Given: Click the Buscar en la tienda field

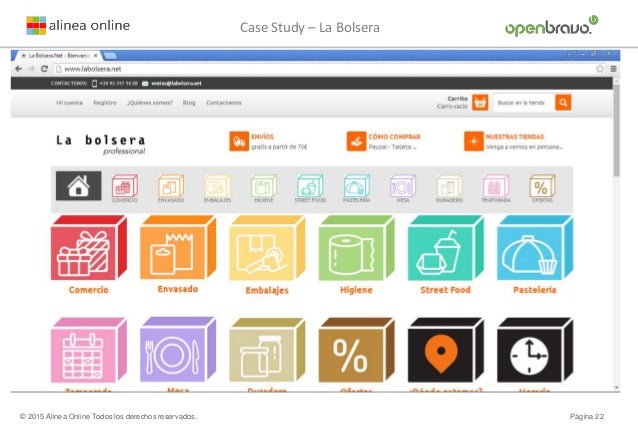Looking at the screenshot, I should point(524,103).
